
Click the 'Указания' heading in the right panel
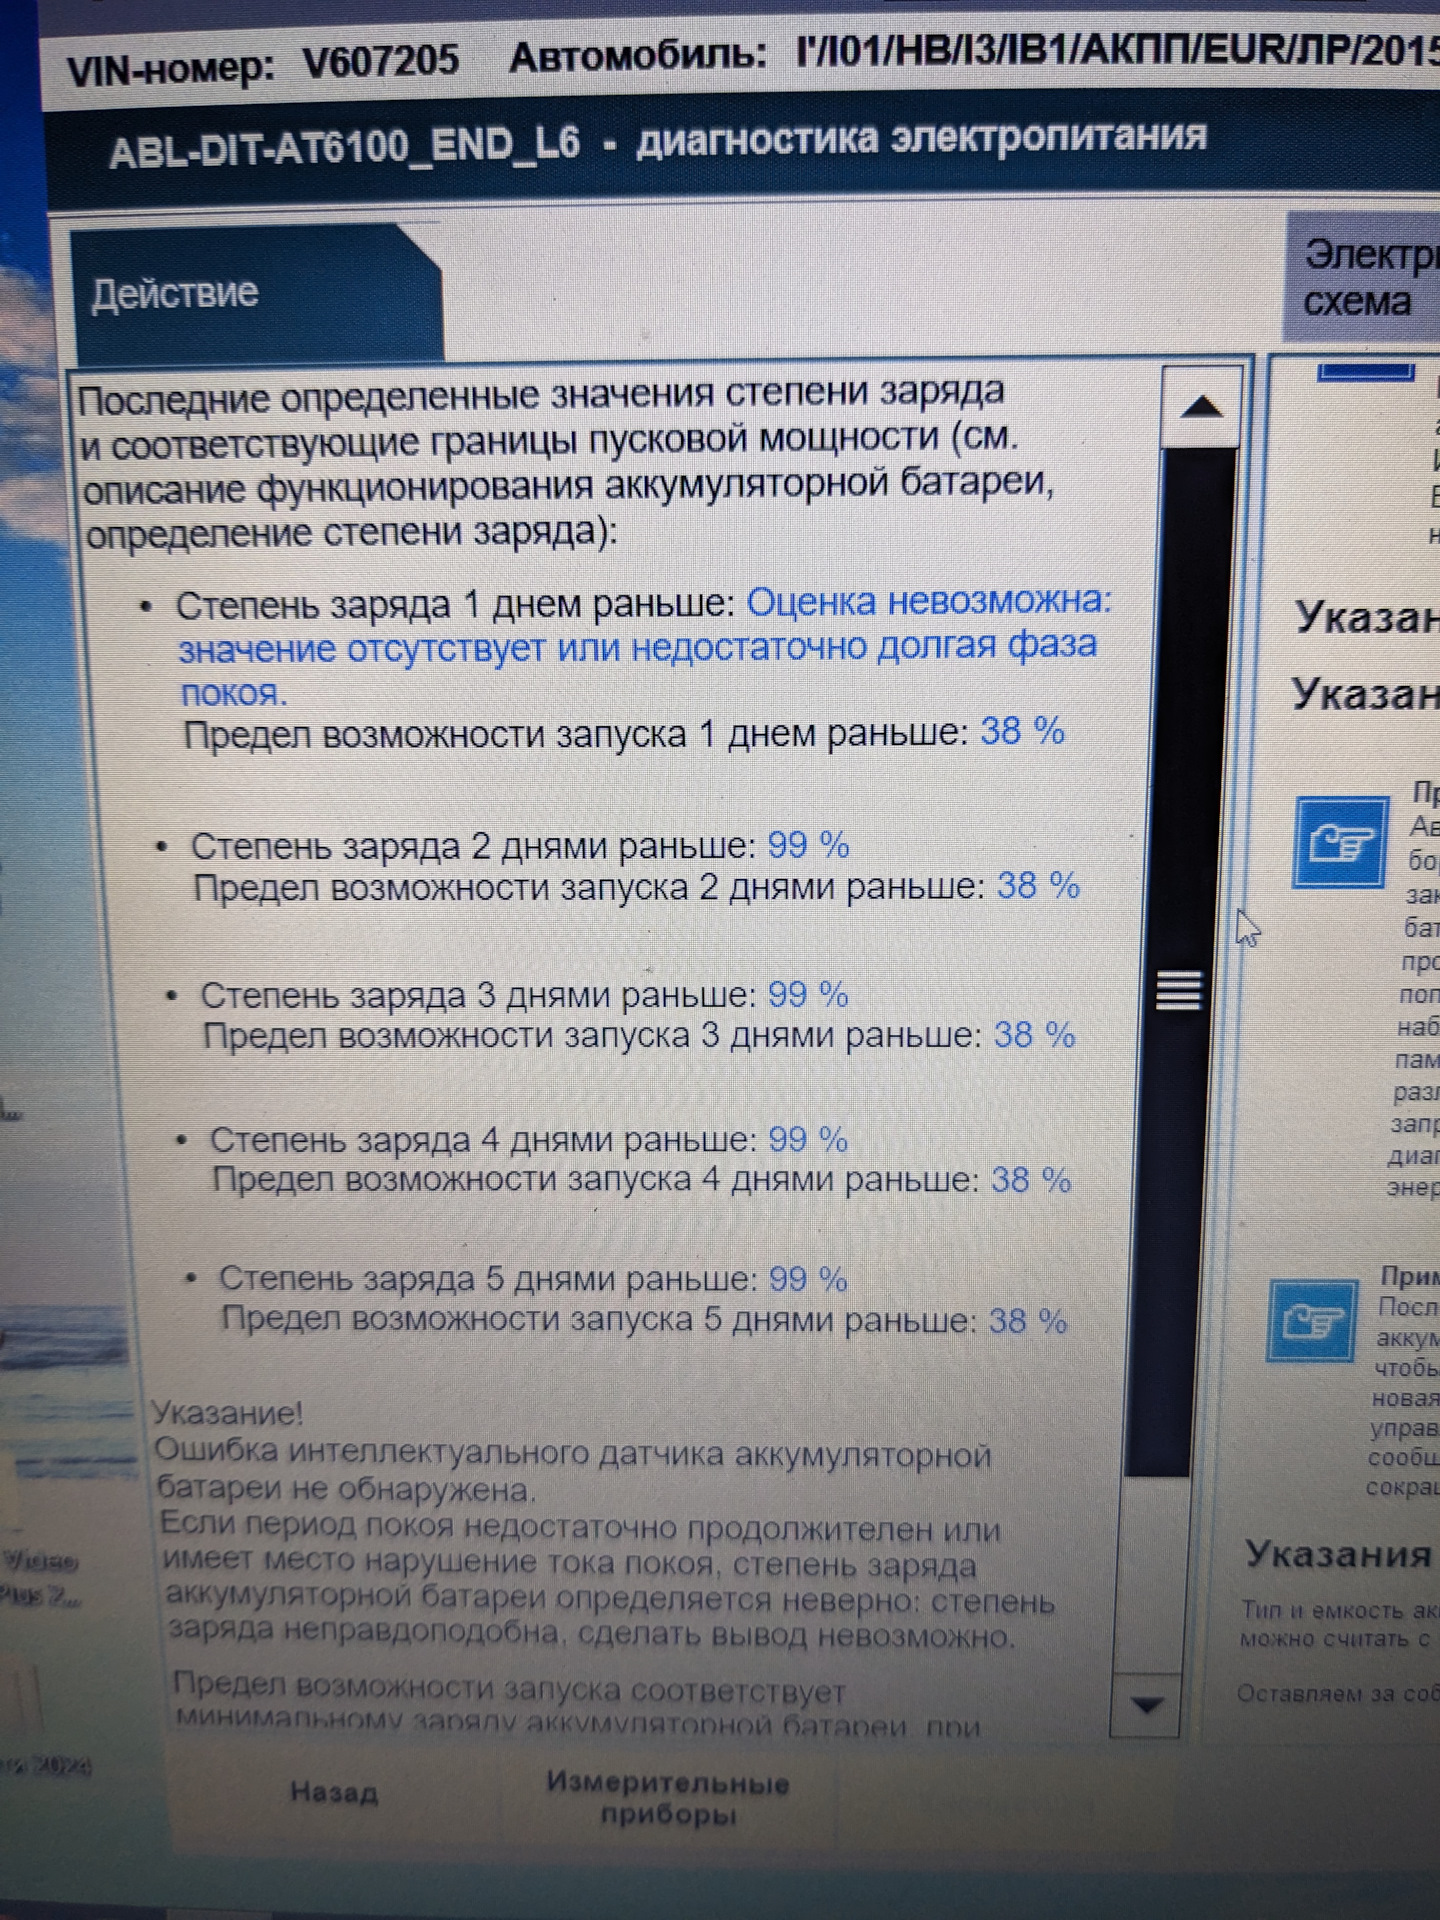point(1337,1554)
